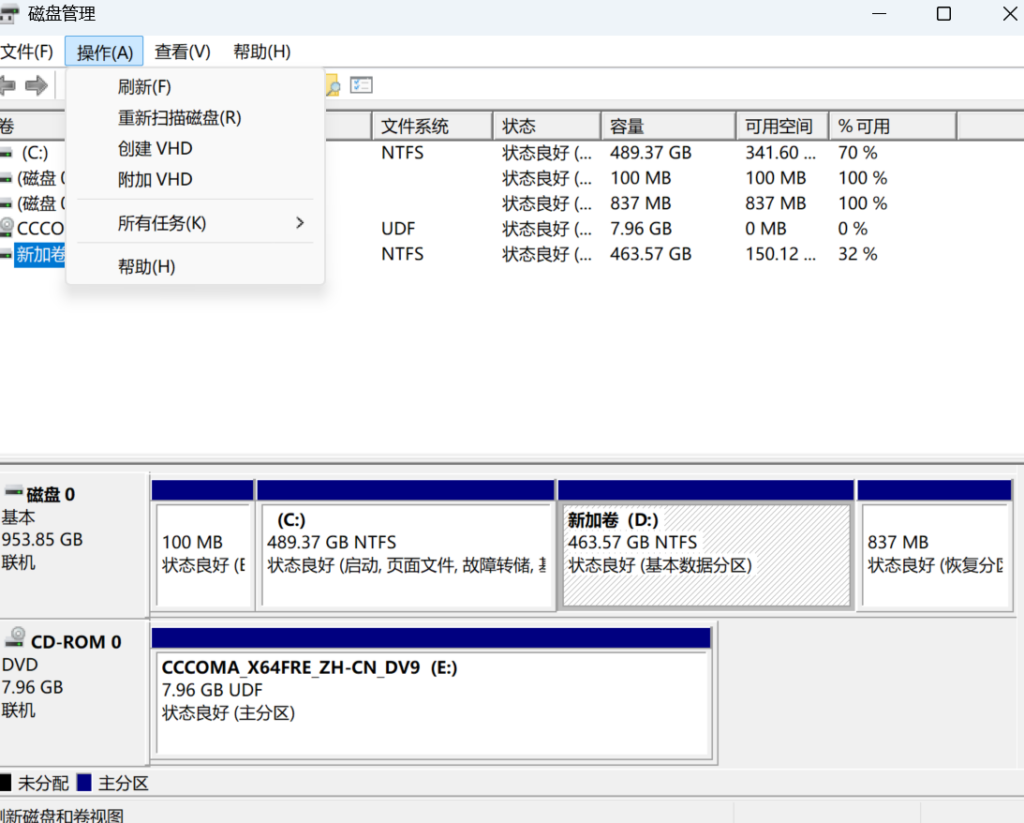Image resolution: width=1024 pixels, height=823 pixels.
Task: Choose 创建 VHD in the menu
Action: (x=155, y=149)
